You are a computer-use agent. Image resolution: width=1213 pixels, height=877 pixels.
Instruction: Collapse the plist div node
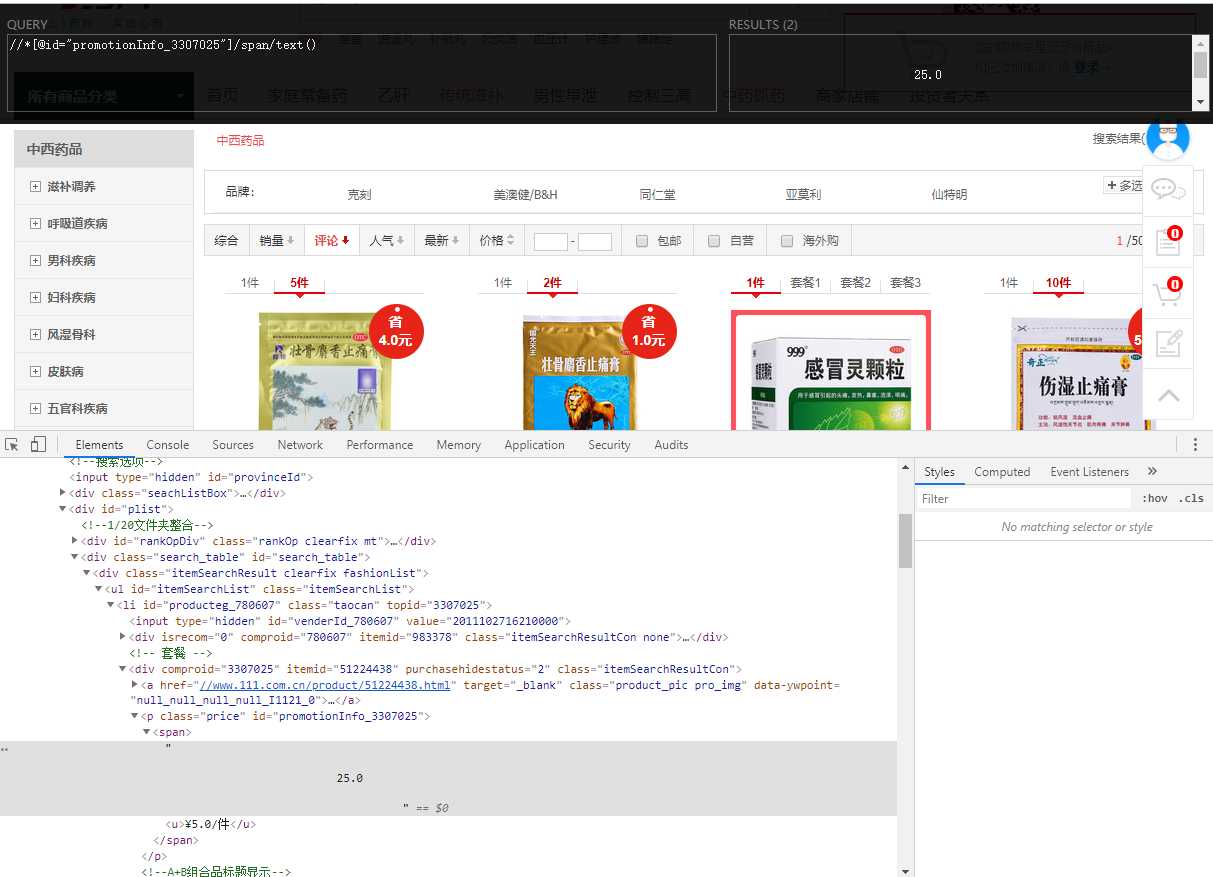pos(63,509)
